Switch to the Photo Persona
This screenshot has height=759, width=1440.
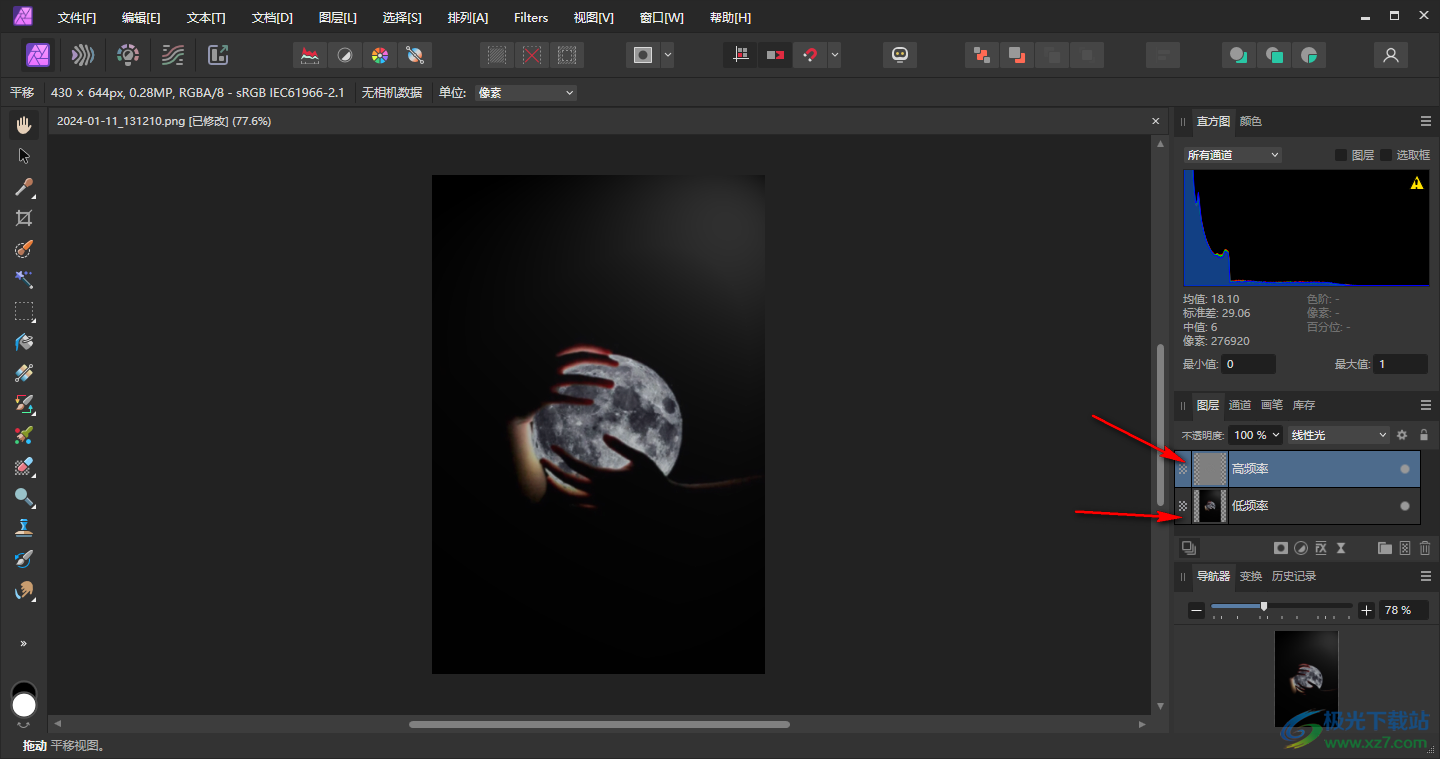(39, 55)
